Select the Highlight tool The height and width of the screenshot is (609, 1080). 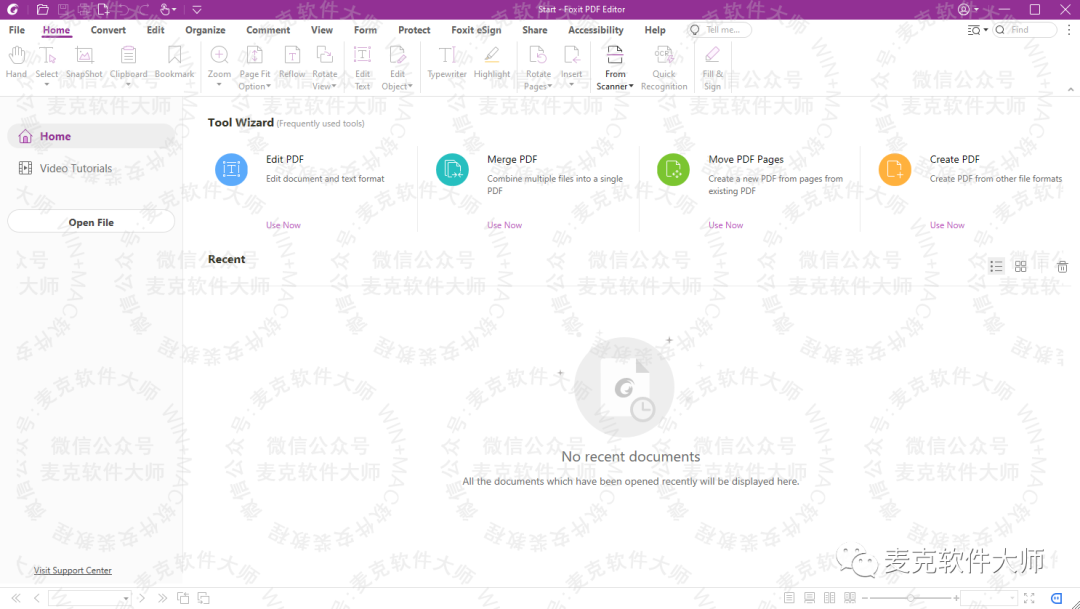pyautogui.click(x=492, y=62)
